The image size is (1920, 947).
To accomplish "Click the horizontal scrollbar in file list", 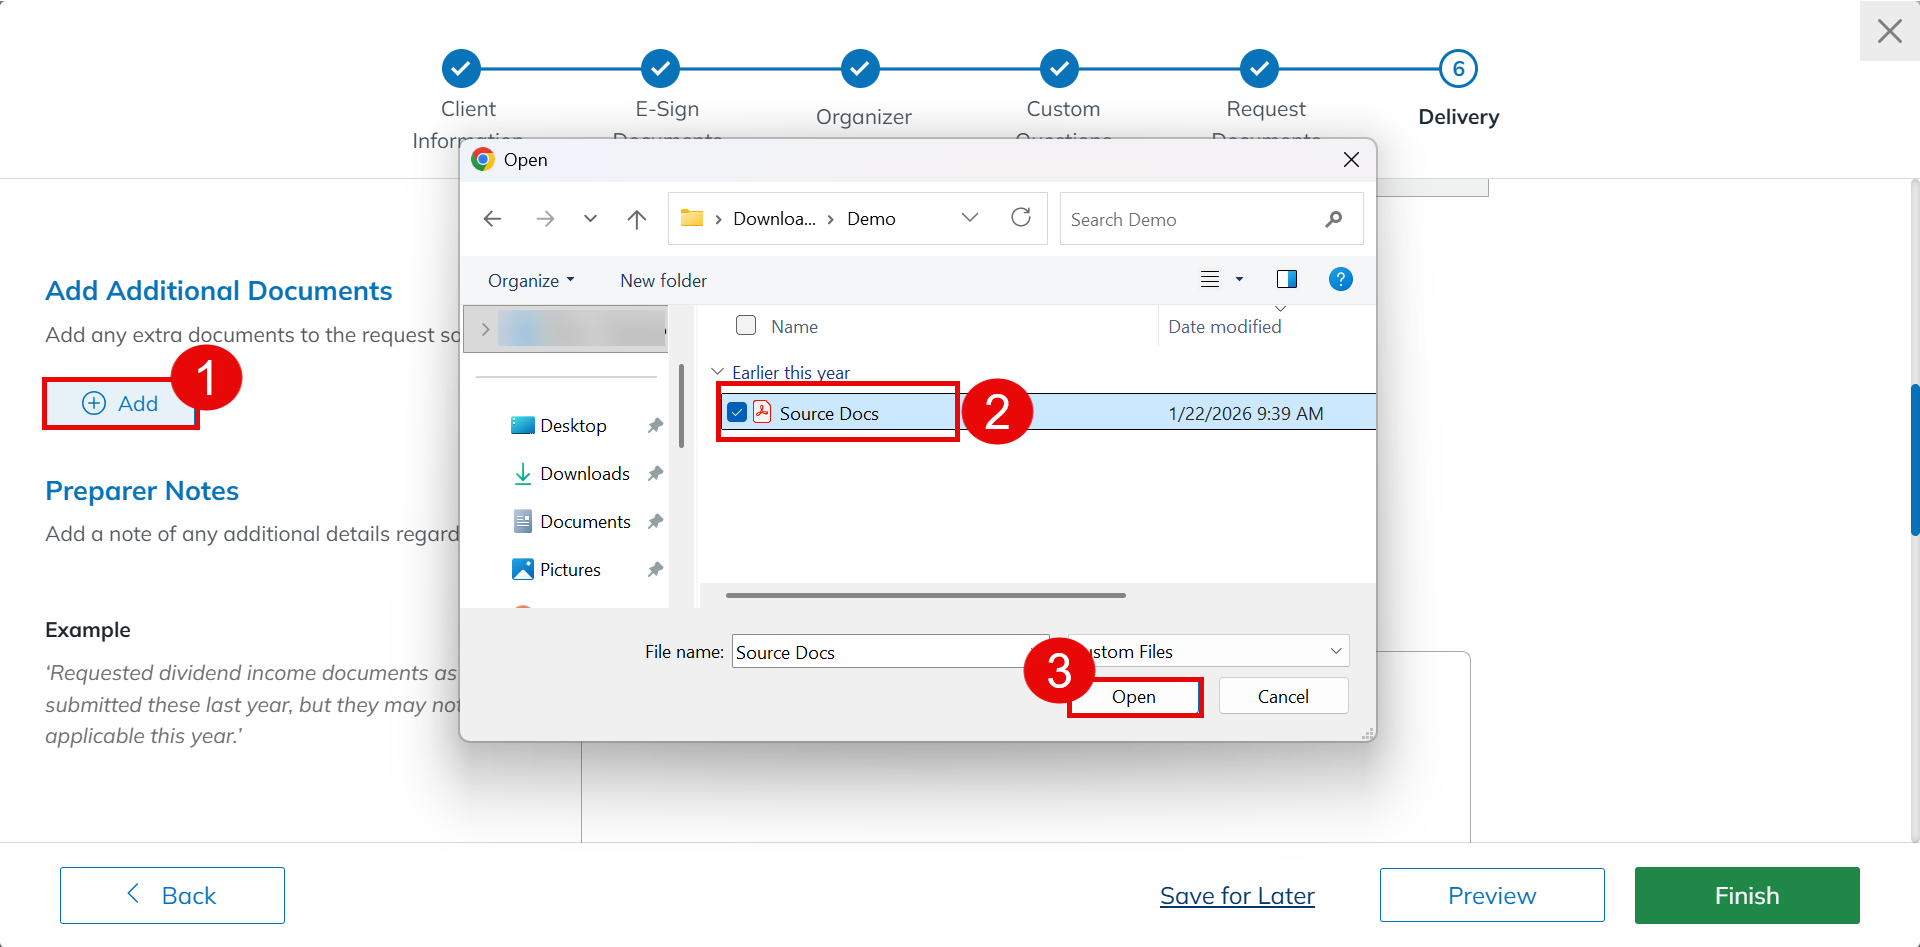I will (x=925, y=595).
